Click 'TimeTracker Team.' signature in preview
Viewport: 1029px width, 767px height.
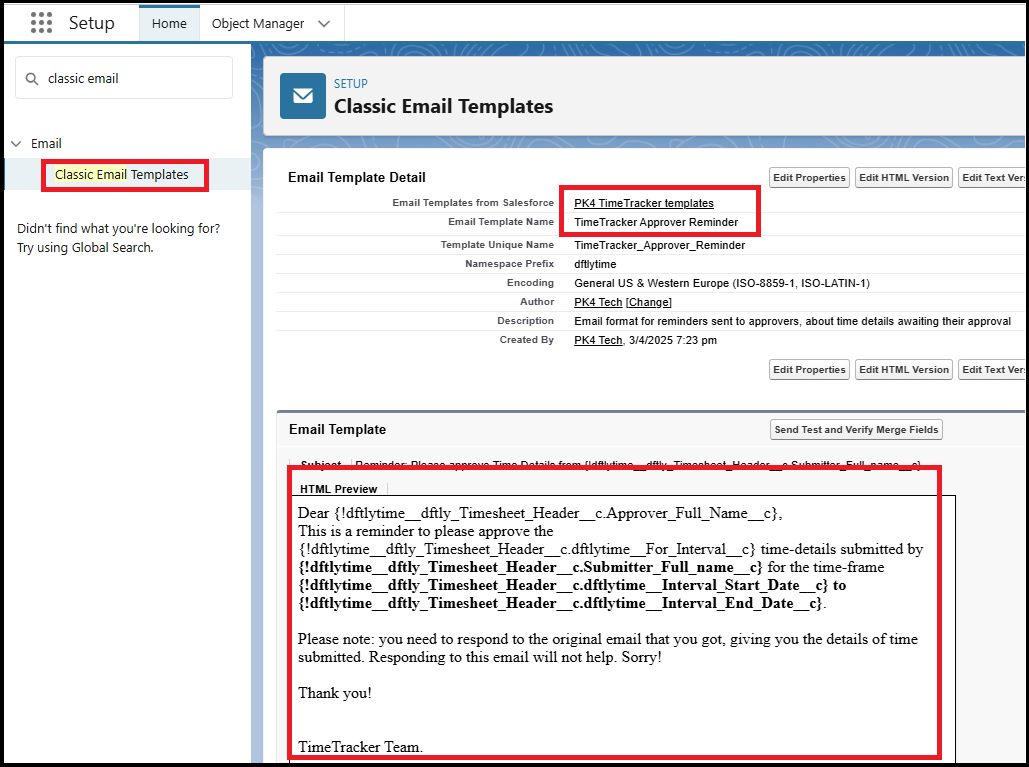point(360,747)
